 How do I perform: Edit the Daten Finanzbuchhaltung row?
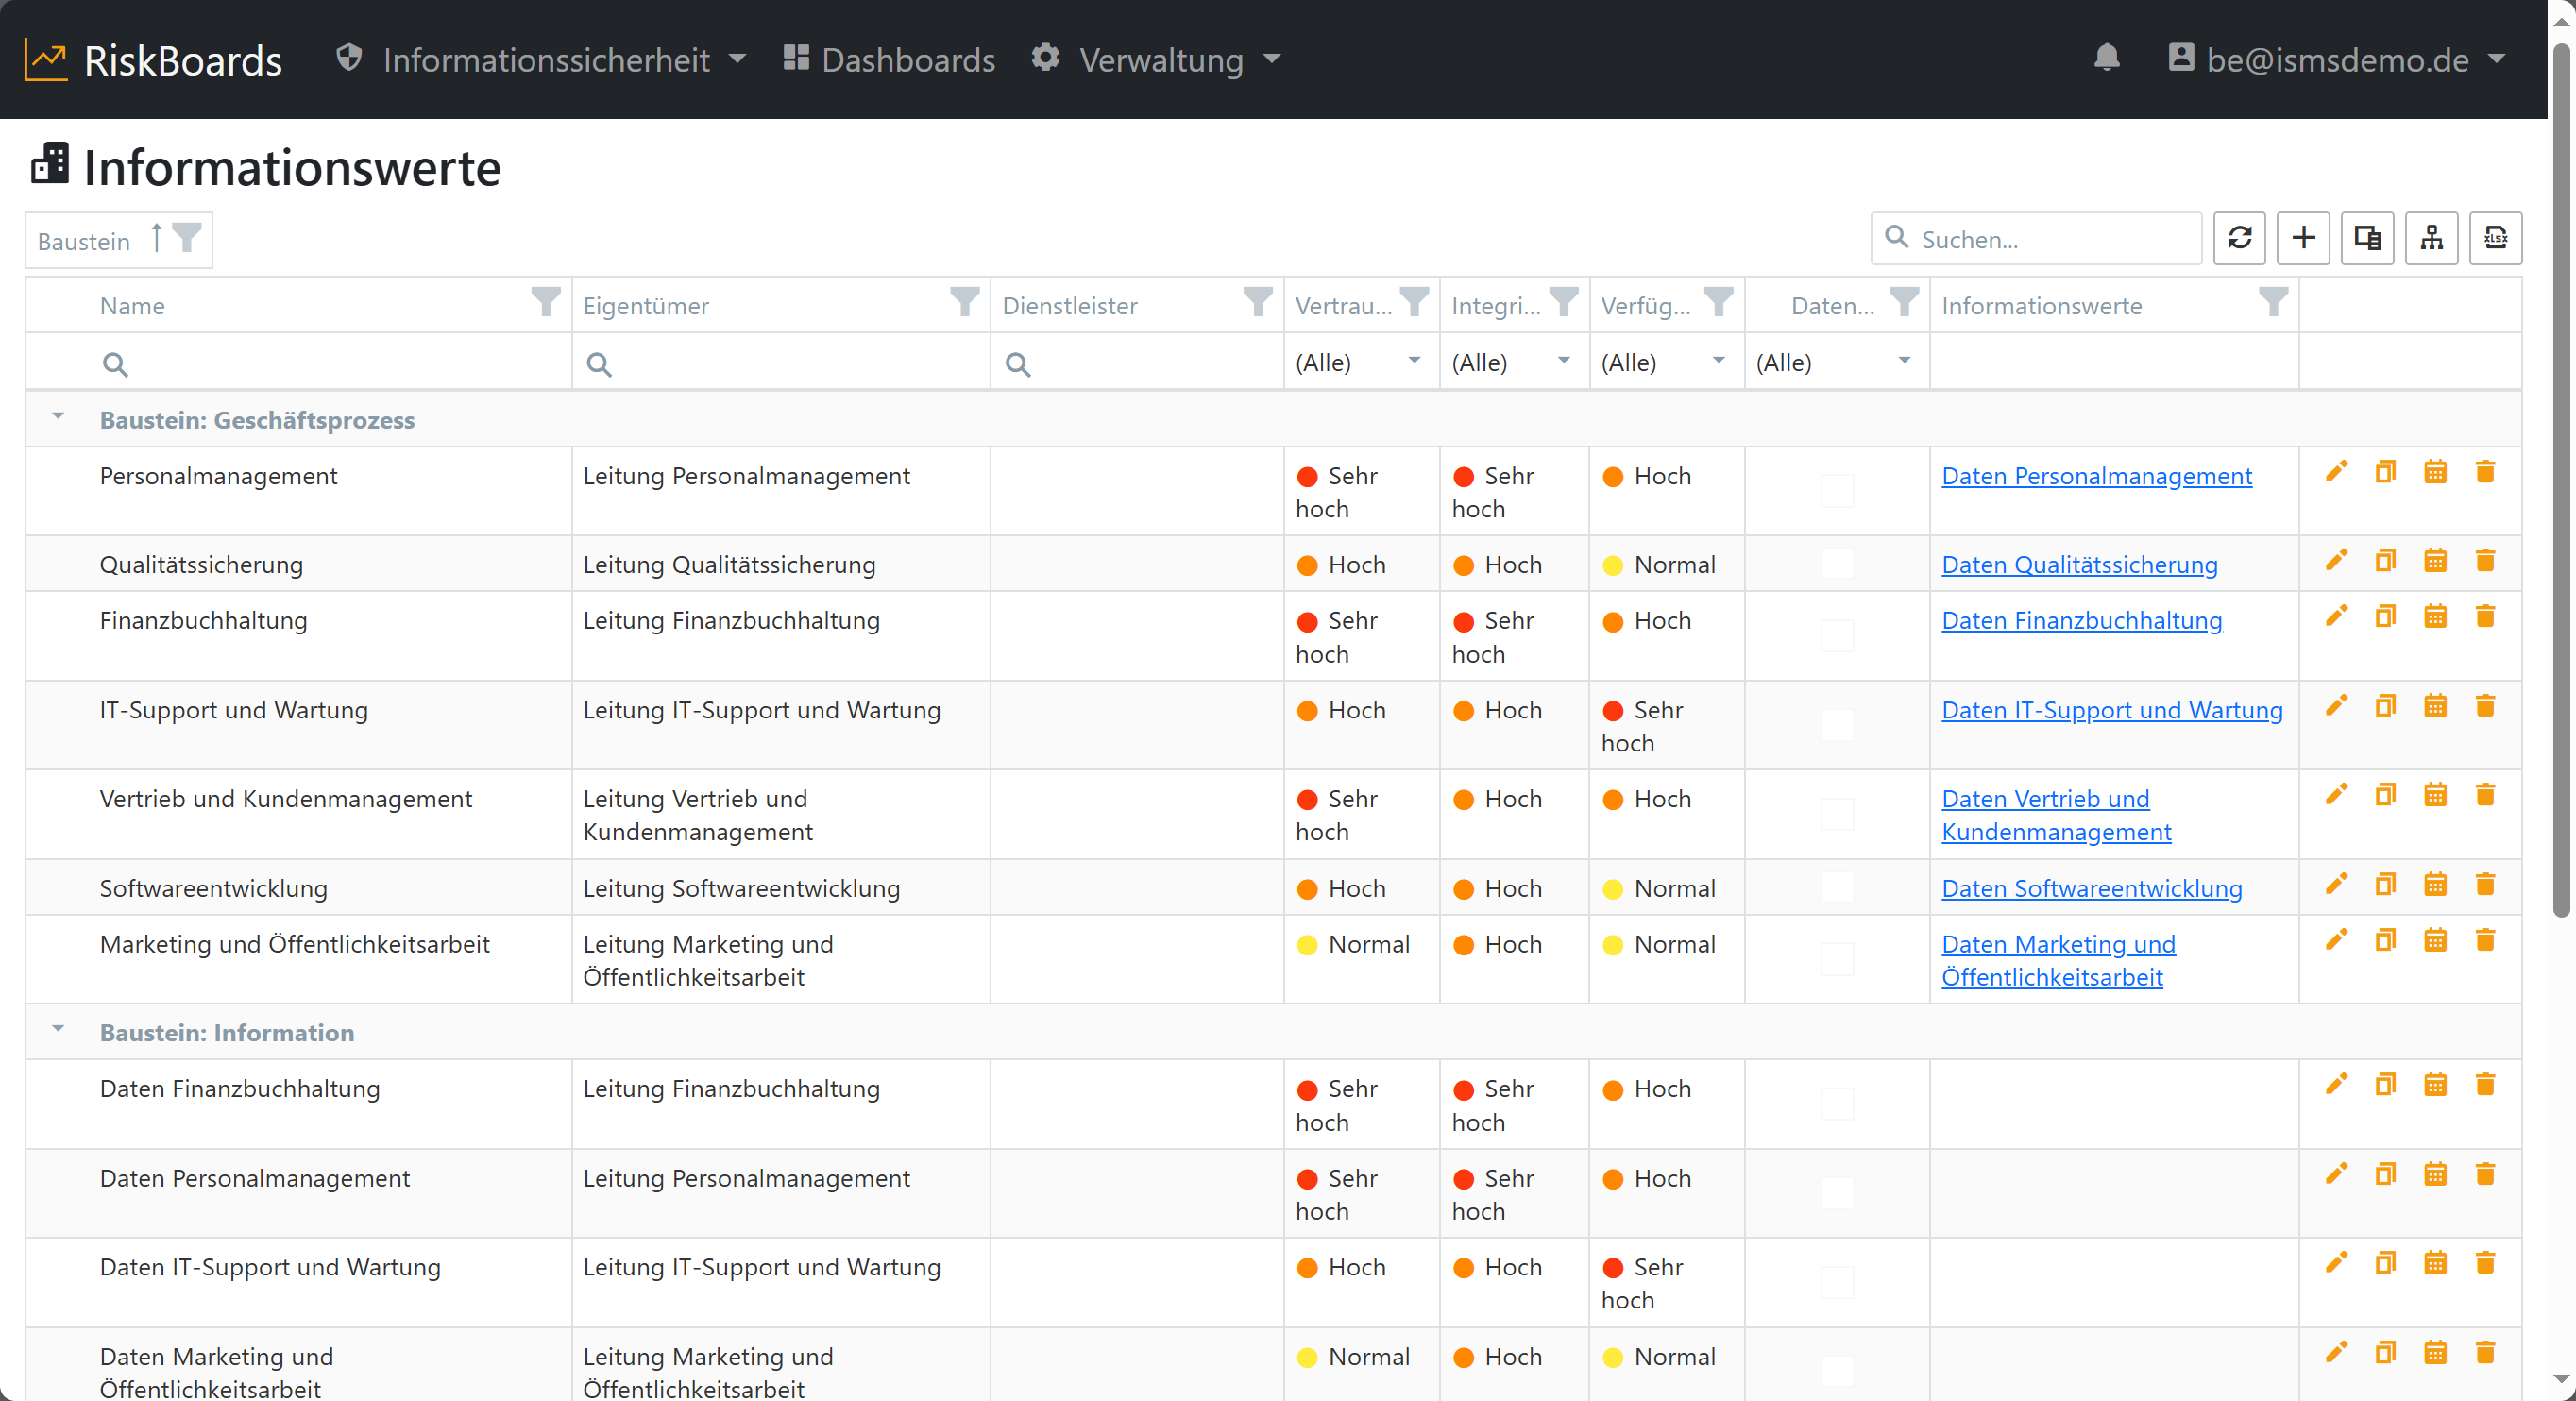2336,1085
